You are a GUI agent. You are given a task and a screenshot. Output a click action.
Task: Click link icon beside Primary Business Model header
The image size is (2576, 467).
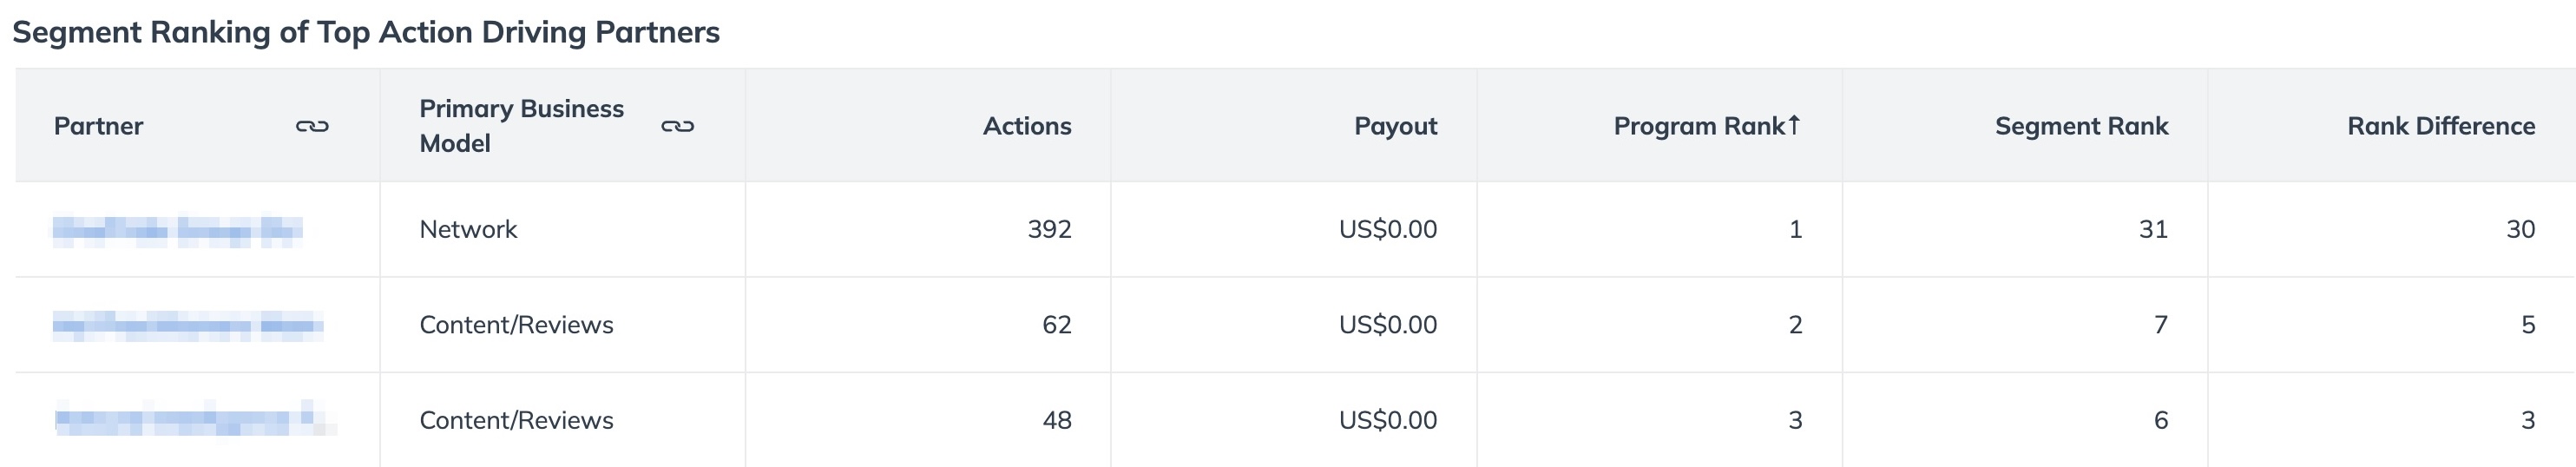pyautogui.click(x=677, y=126)
